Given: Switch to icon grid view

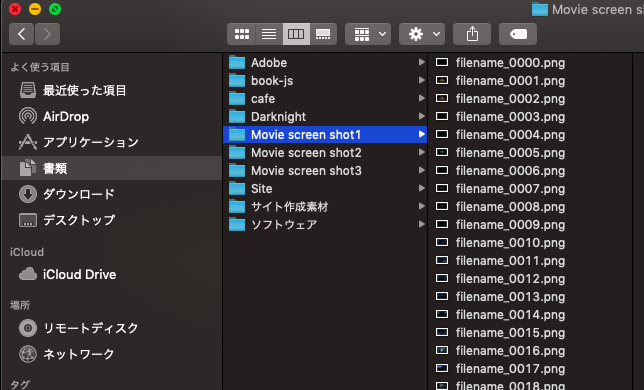Looking at the screenshot, I should point(242,34).
